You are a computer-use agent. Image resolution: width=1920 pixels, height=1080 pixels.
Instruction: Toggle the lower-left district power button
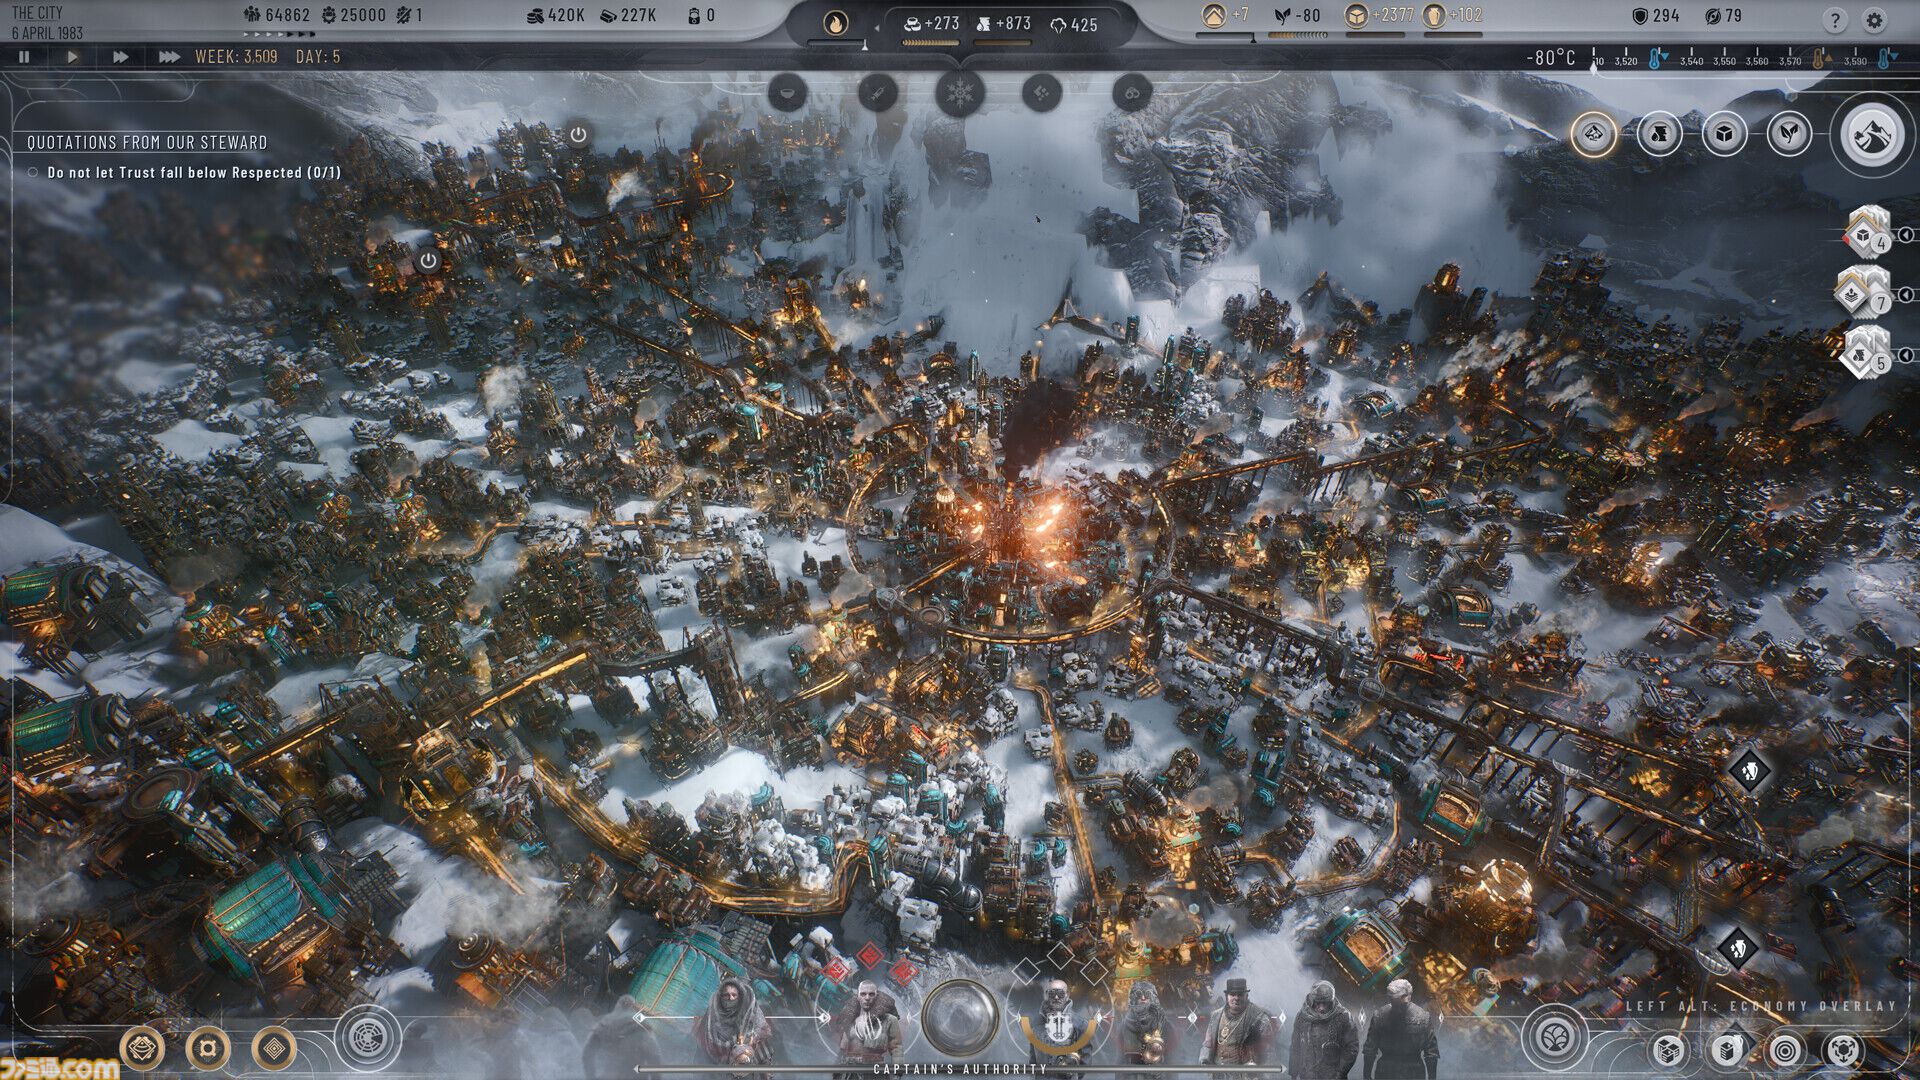tap(428, 261)
